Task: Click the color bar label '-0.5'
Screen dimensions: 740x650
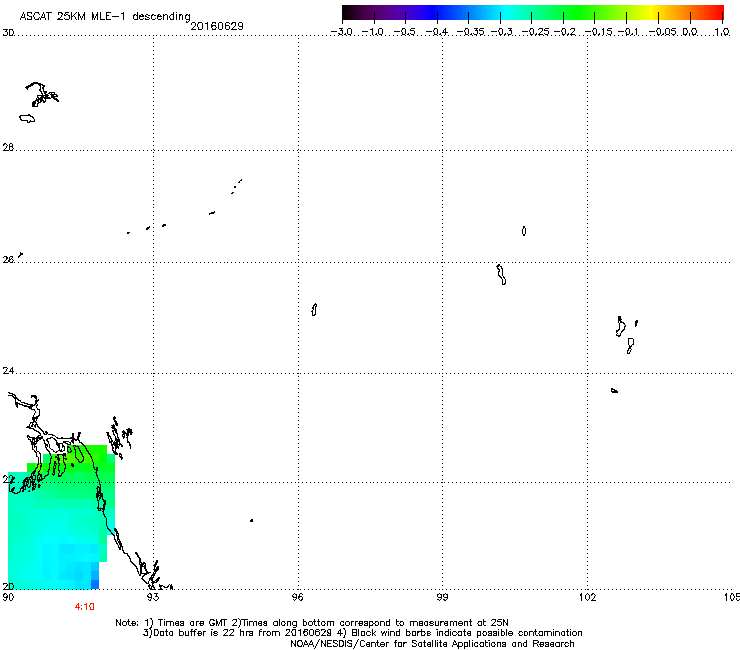Action: pyautogui.click(x=404, y=32)
